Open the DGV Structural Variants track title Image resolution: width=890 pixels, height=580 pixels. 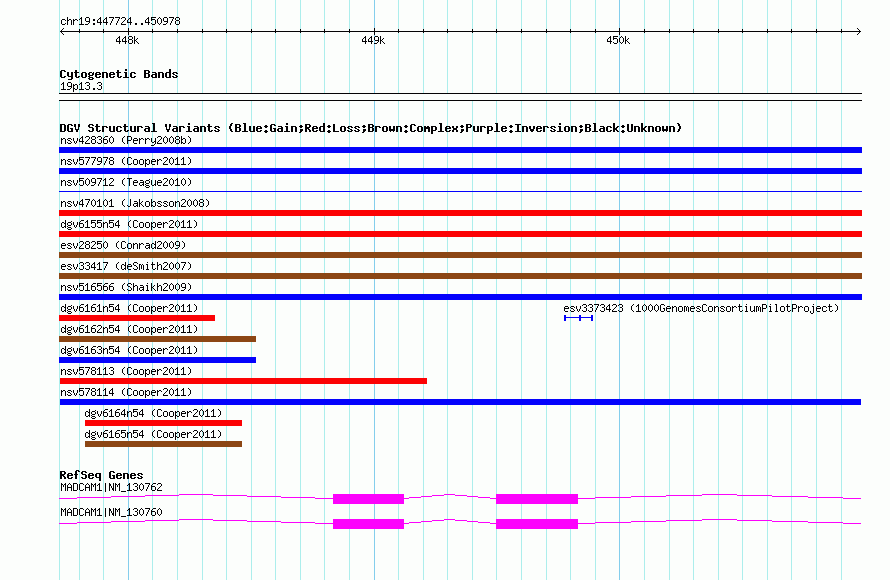(371, 128)
